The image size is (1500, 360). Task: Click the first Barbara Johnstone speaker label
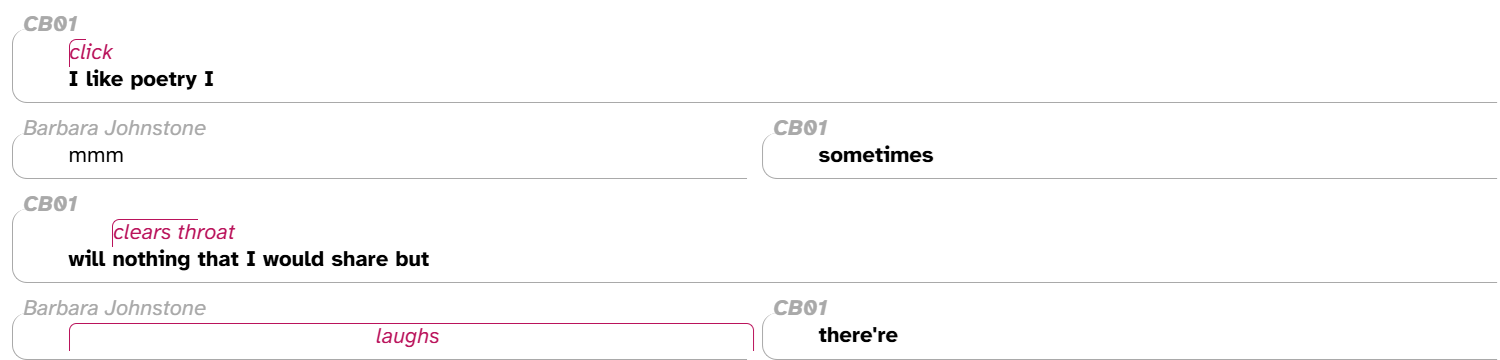(x=115, y=127)
